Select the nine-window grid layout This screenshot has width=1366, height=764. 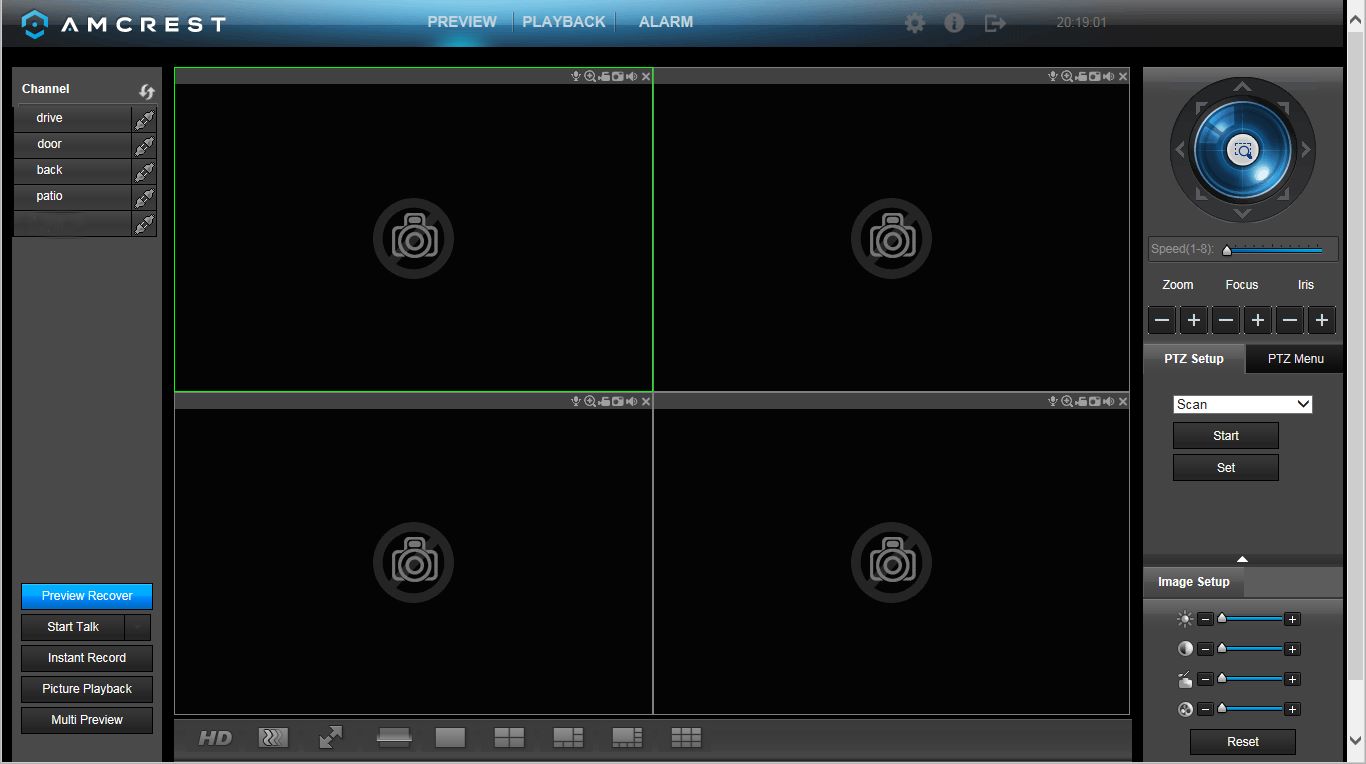[686, 738]
